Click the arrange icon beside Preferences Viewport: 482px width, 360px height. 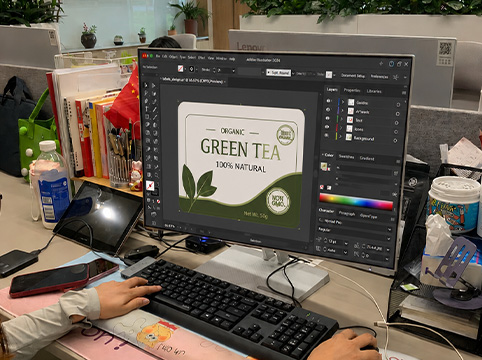click(x=396, y=77)
